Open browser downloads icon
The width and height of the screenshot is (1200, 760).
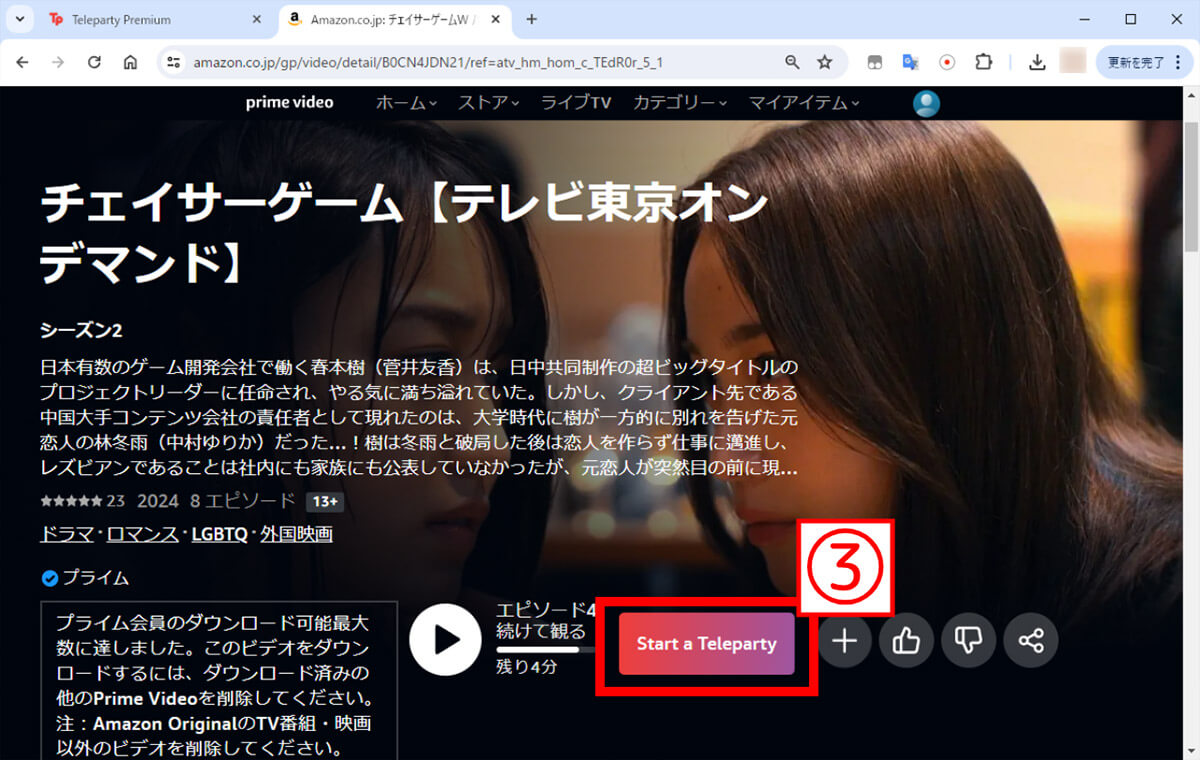[1037, 62]
